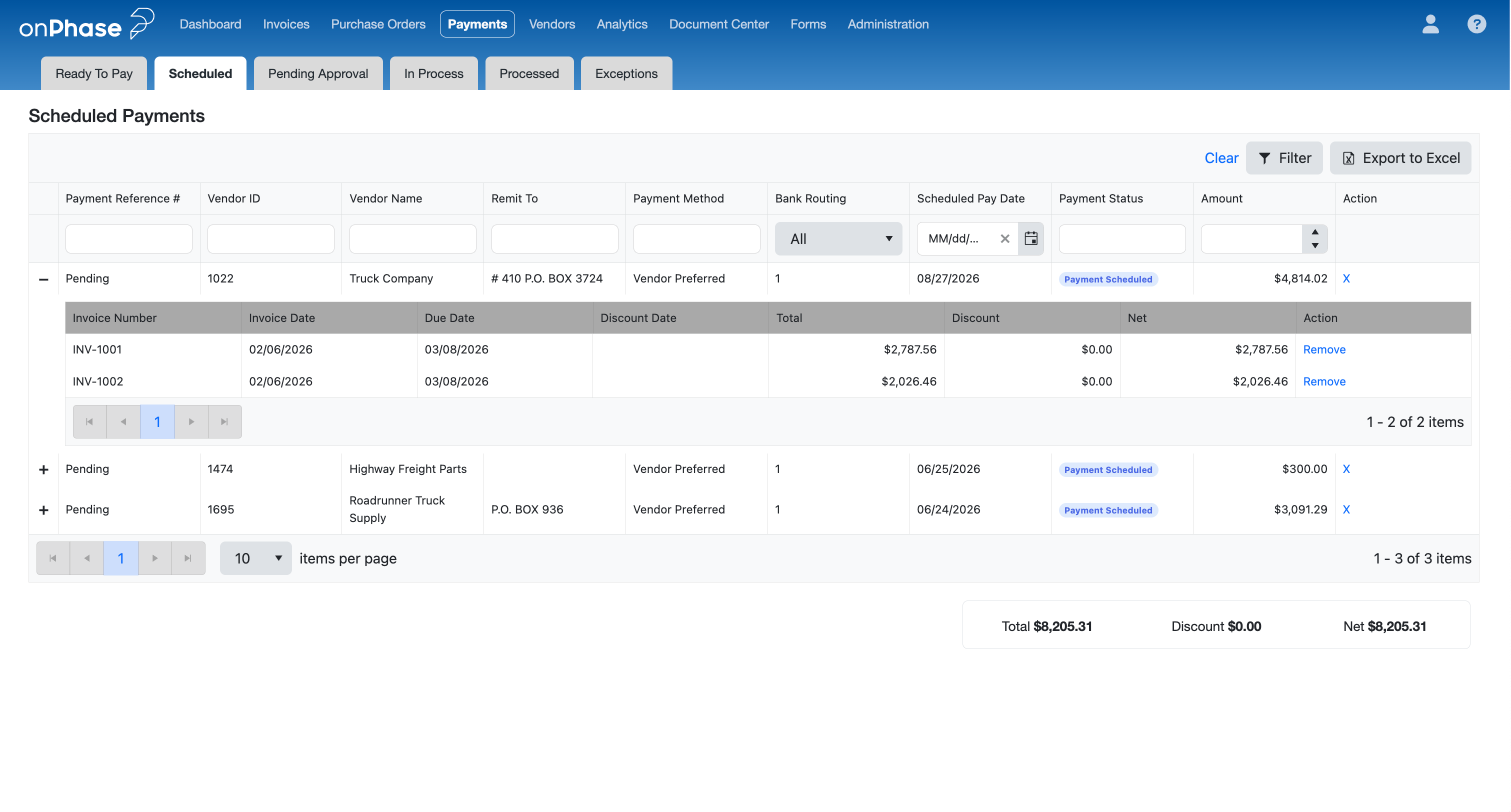Go to next page in main payments pager
This screenshot has height=812, width=1511.
click(x=155, y=558)
